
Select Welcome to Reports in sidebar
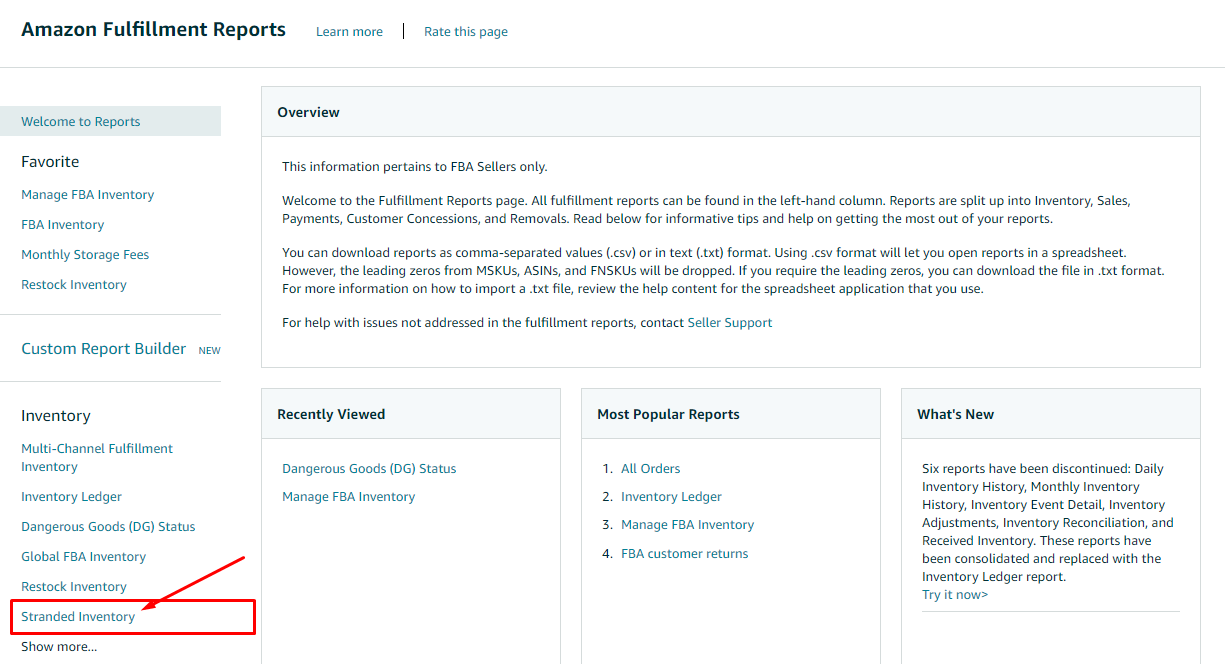point(110,121)
